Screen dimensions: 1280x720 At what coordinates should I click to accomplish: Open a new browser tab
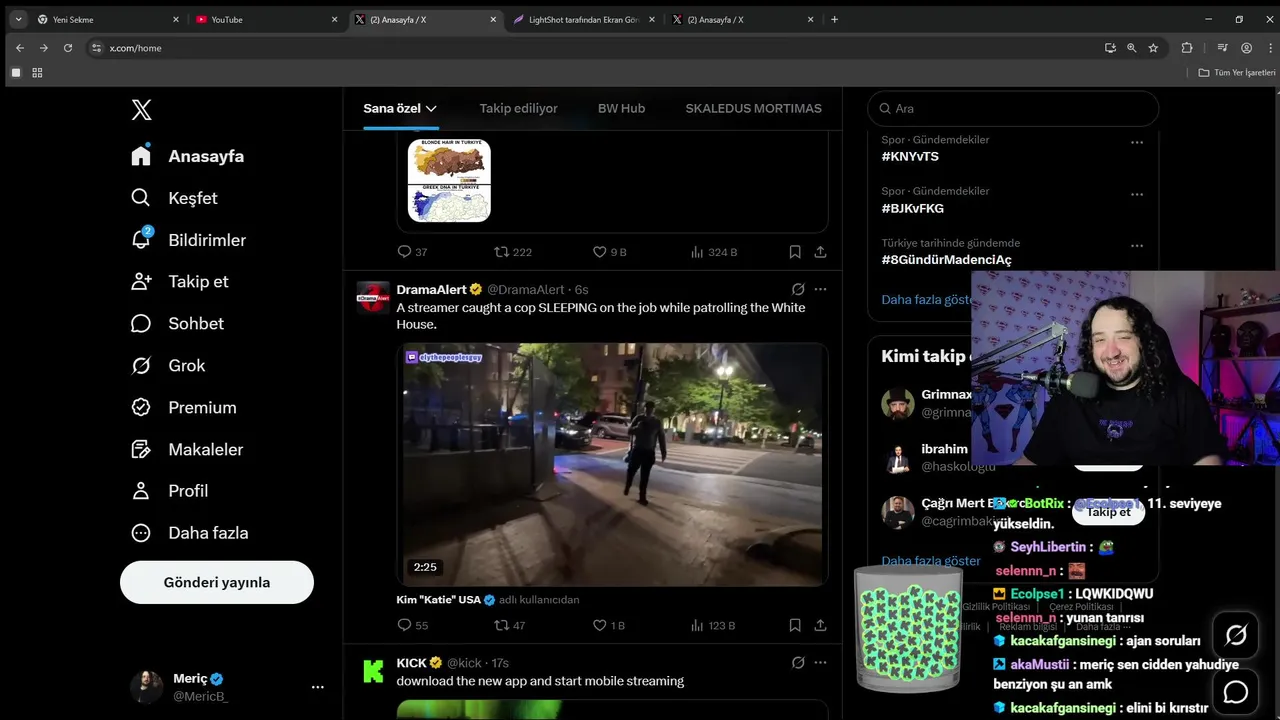coord(834,19)
